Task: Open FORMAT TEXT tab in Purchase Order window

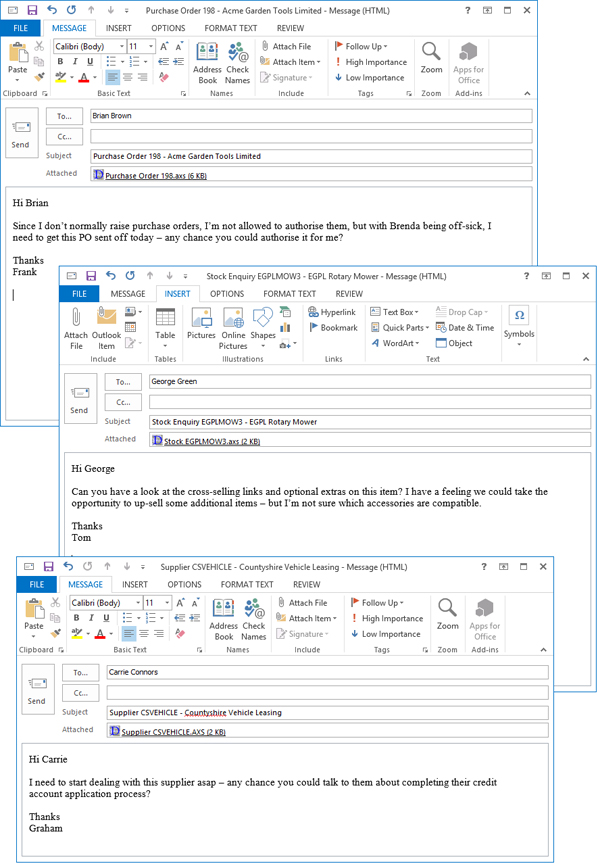Action: 231,28
